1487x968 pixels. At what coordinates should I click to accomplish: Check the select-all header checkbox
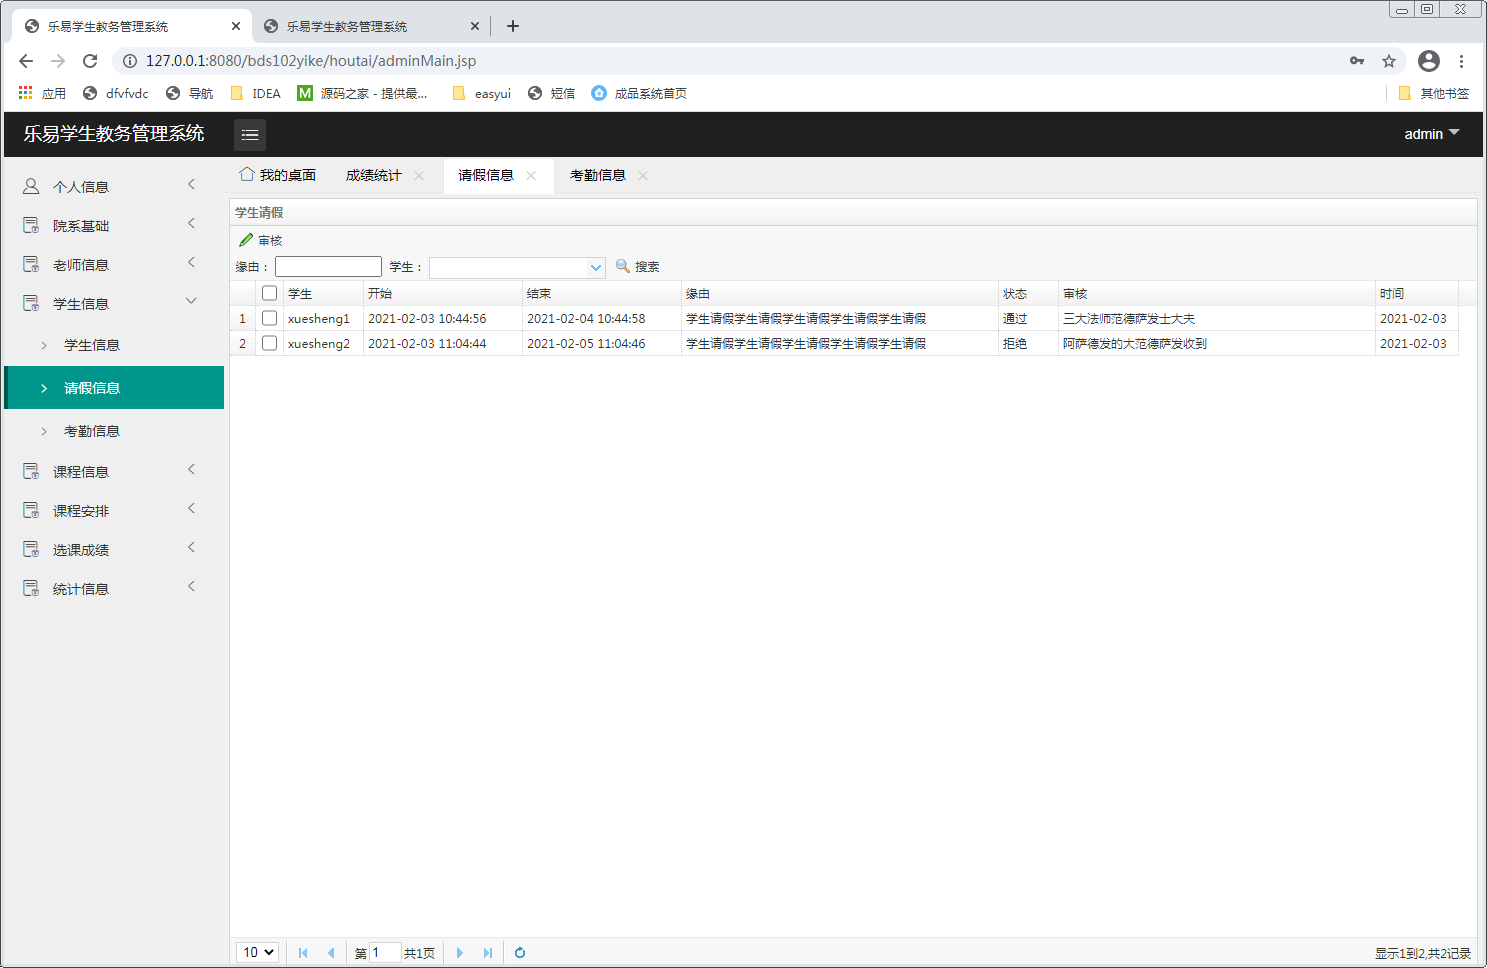269,293
